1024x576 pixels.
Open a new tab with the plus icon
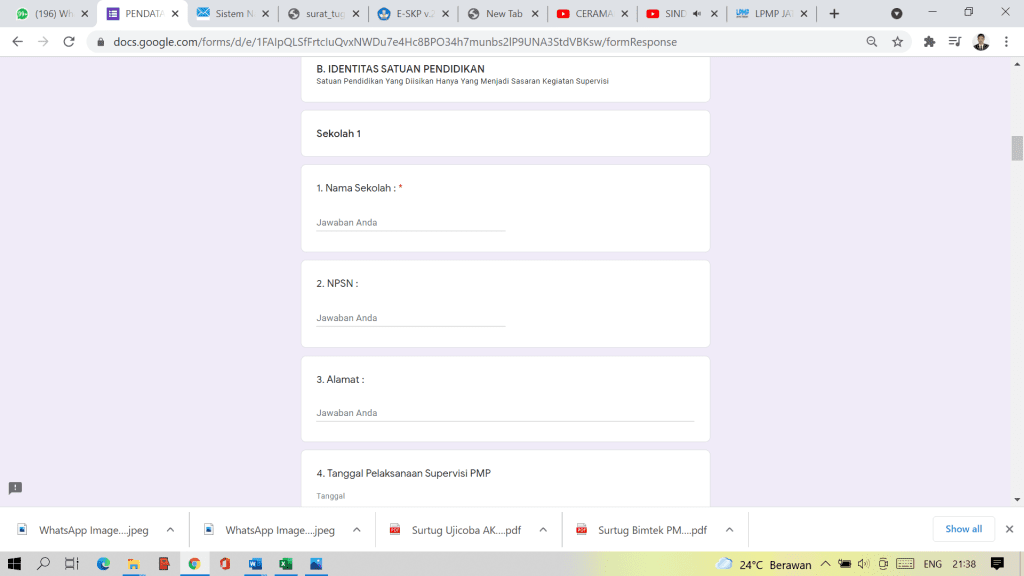pyautogui.click(x=834, y=14)
